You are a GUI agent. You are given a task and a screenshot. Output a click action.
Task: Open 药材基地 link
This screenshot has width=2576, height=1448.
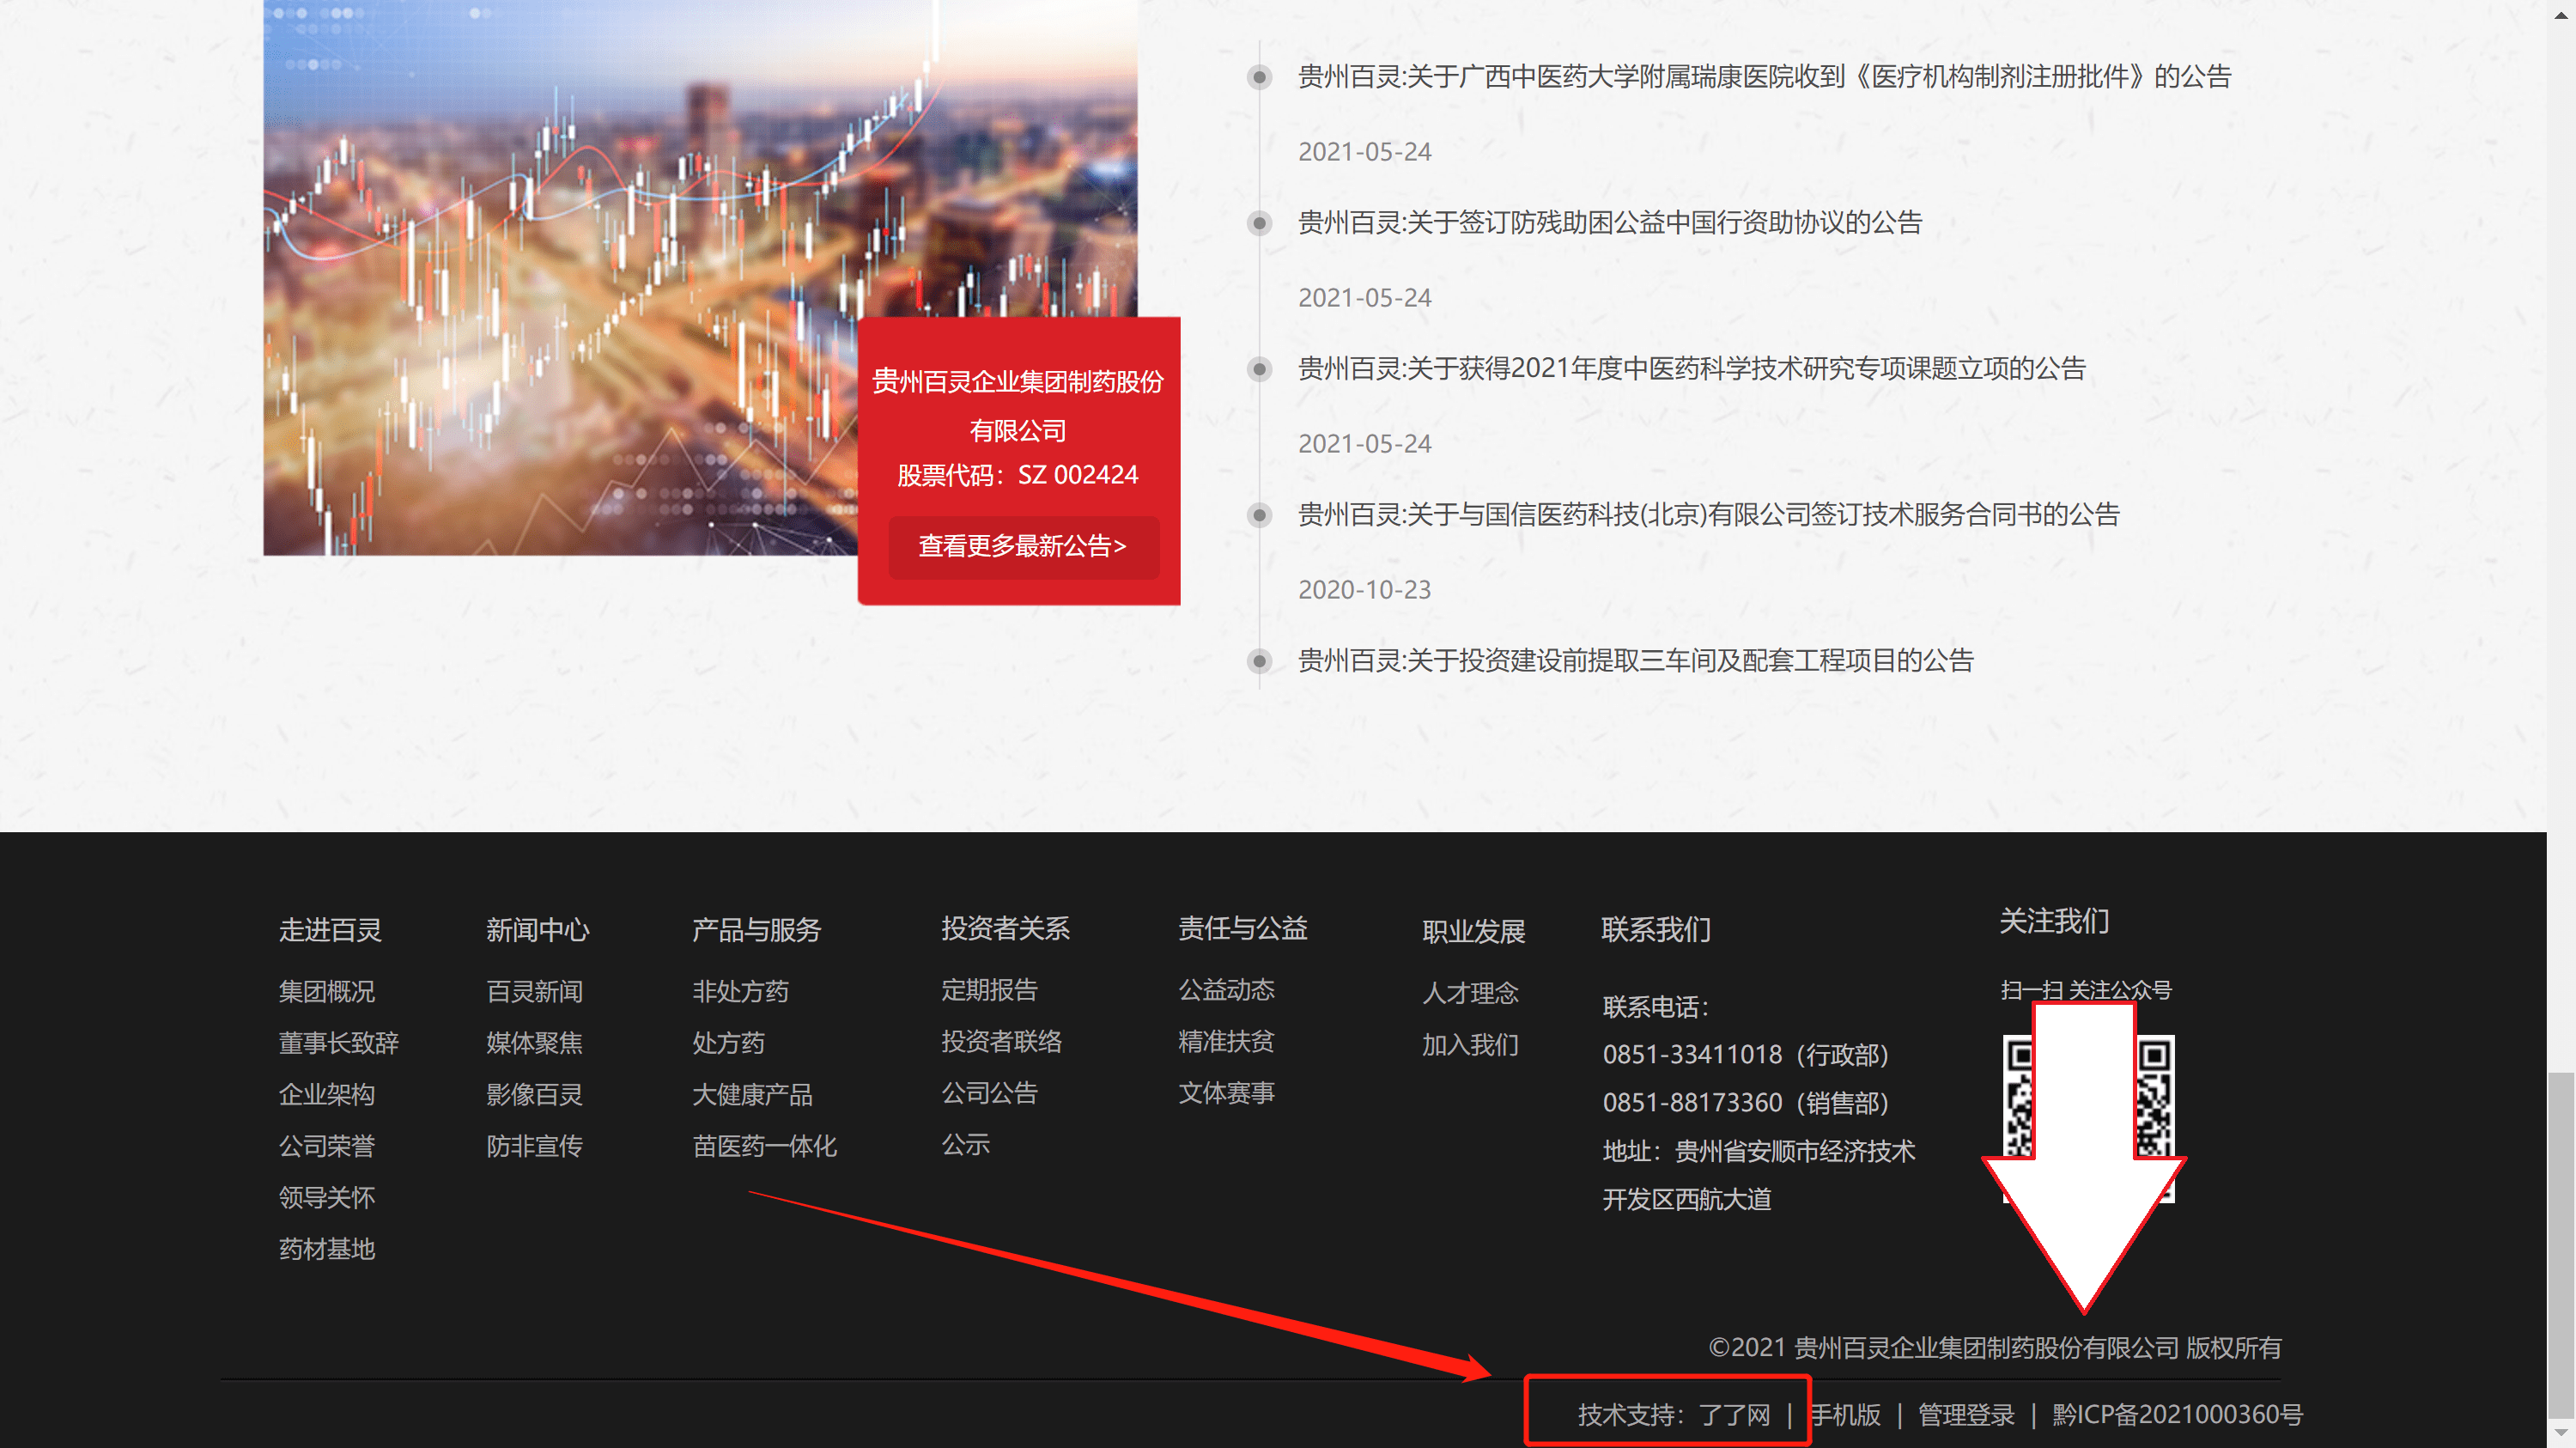tap(326, 1249)
